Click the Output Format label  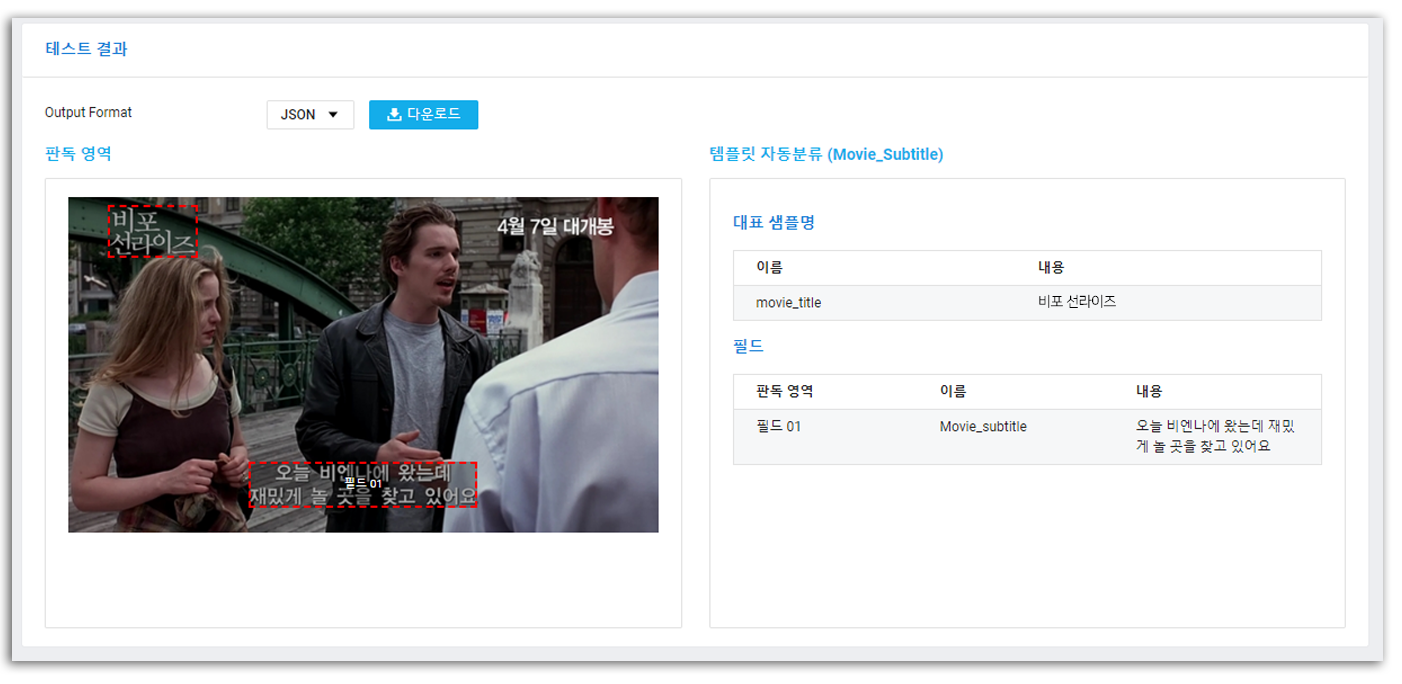coord(88,113)
